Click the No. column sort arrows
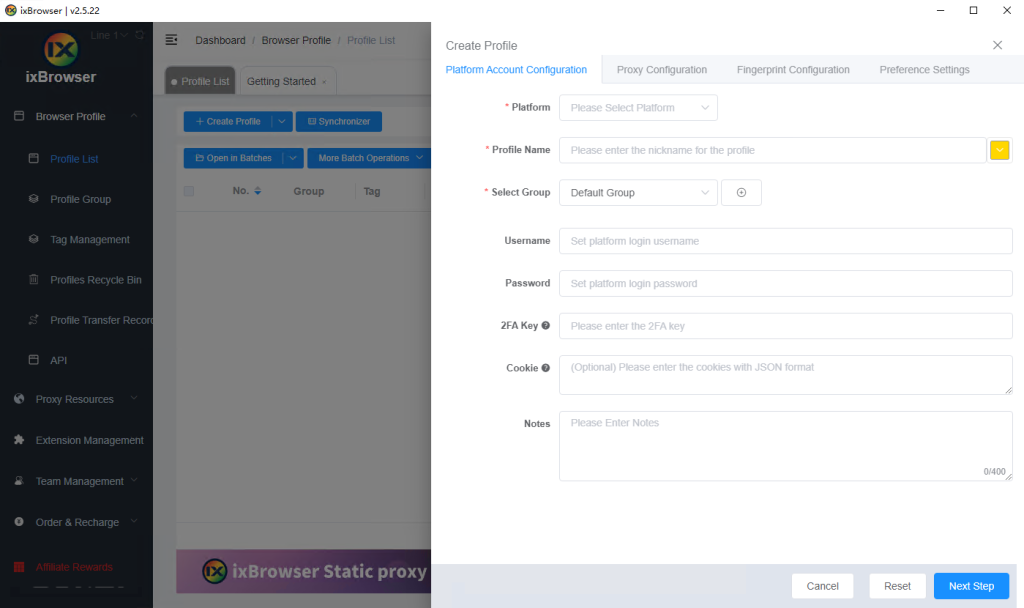 (x=257, y=191)
